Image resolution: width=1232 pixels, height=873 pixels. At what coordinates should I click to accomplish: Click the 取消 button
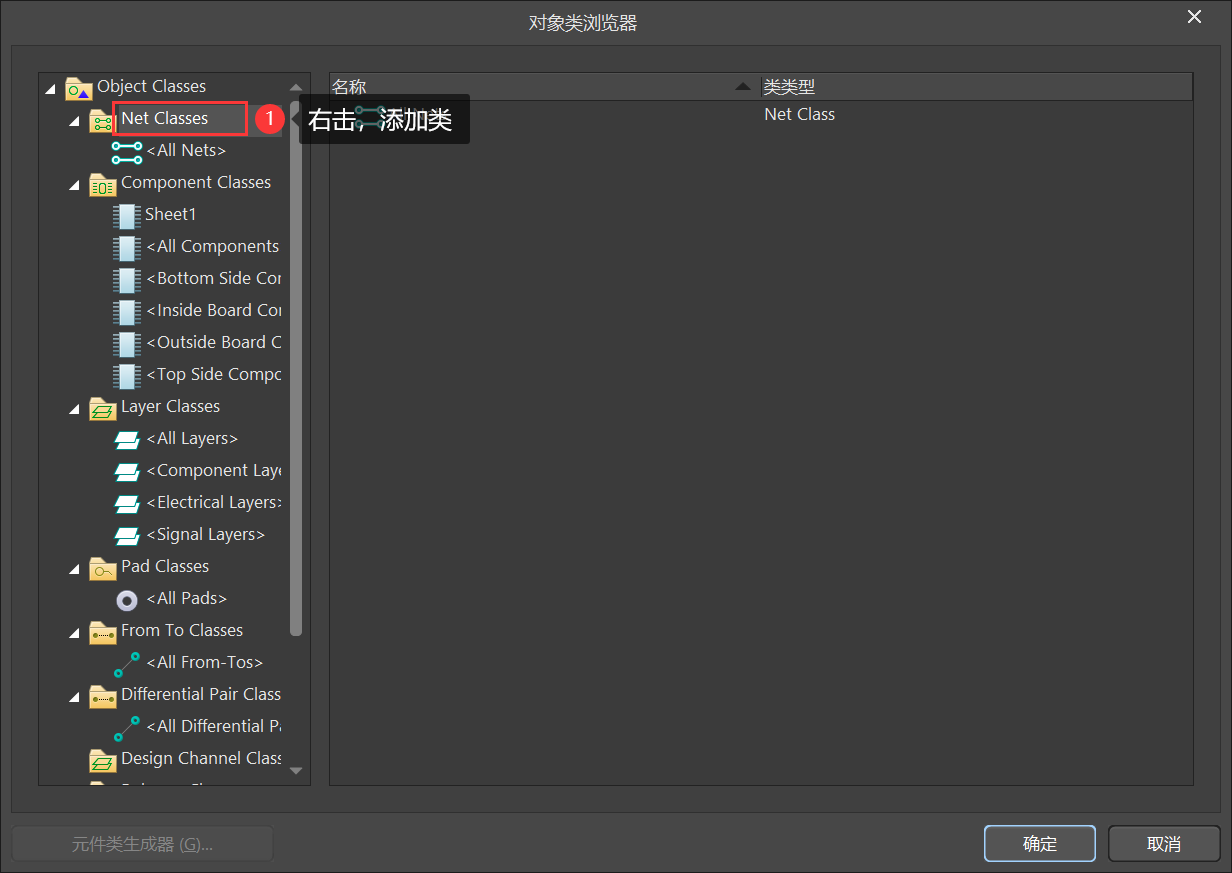1164,843
